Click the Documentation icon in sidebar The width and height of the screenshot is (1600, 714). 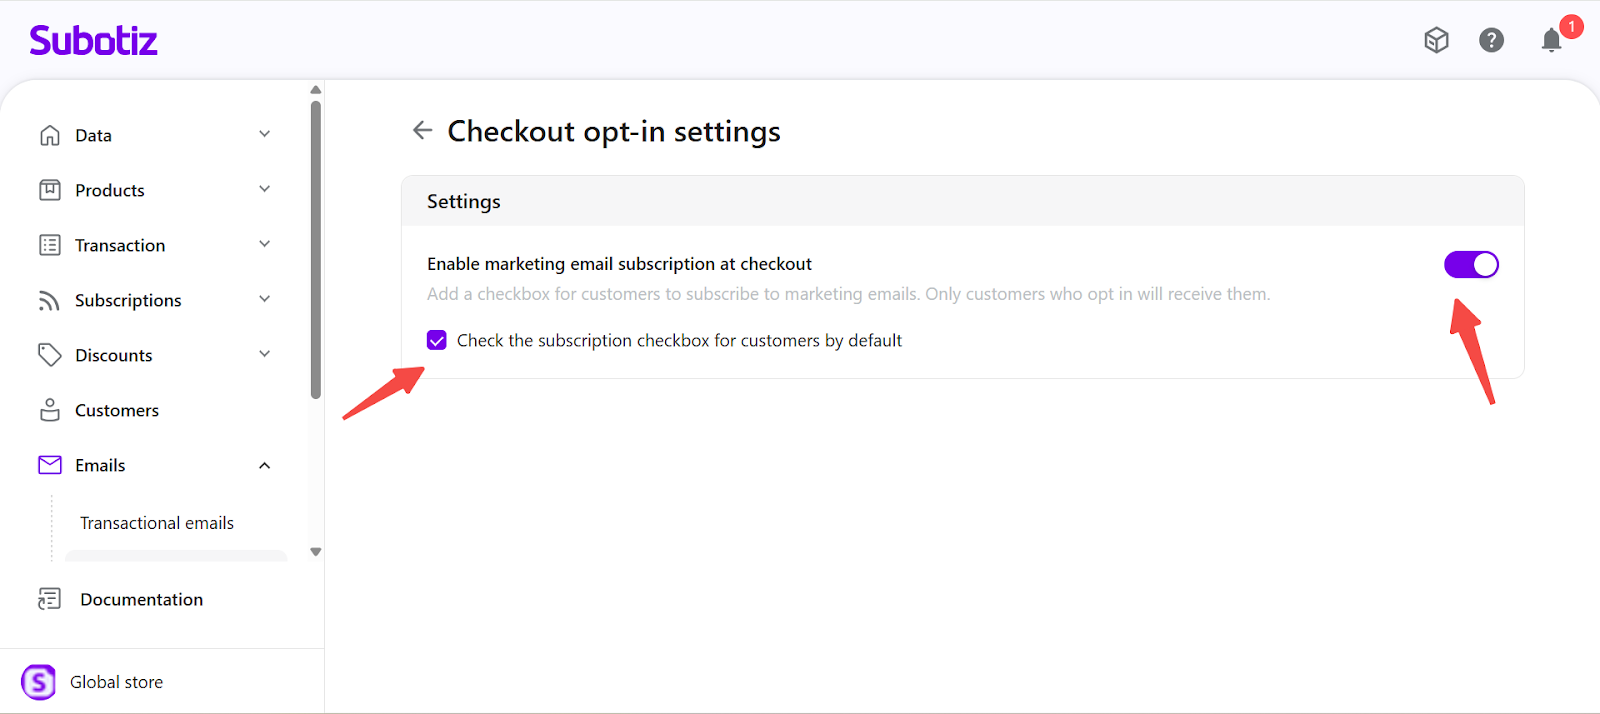coord(50,599)
